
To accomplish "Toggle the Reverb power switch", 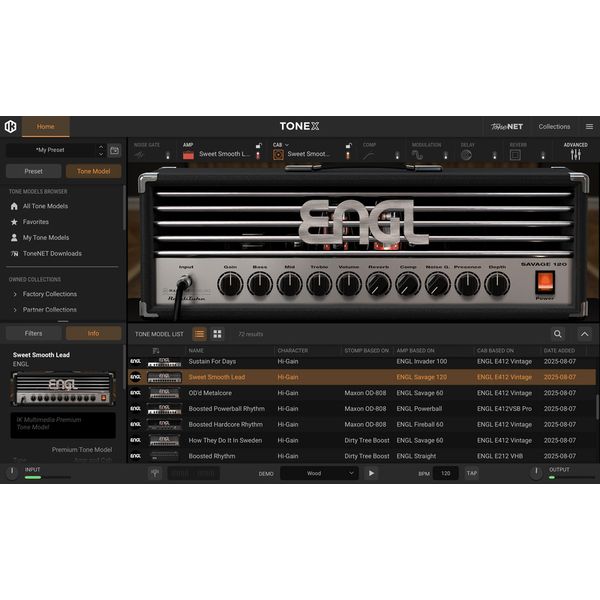I will pos(543,155).
